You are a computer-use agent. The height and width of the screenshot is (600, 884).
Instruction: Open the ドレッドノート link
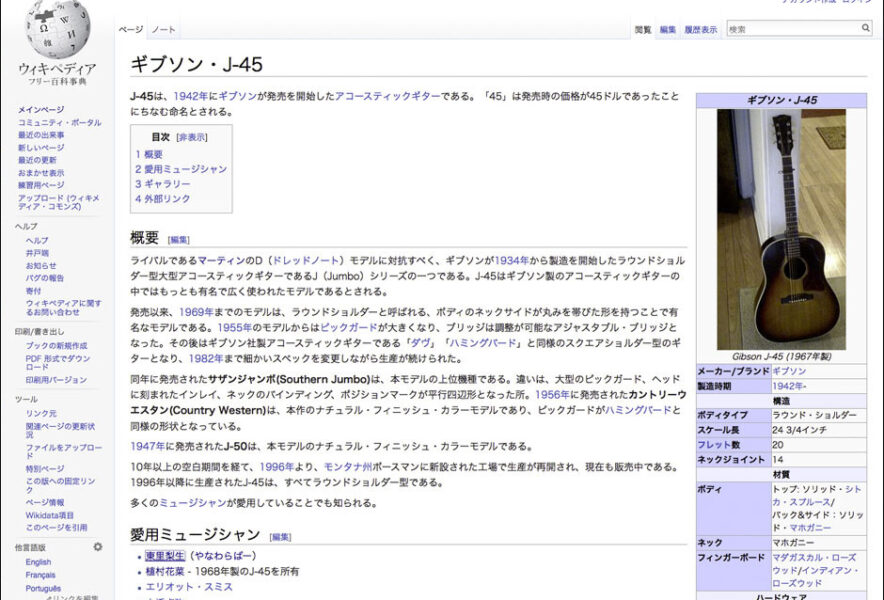coord(306,261)
